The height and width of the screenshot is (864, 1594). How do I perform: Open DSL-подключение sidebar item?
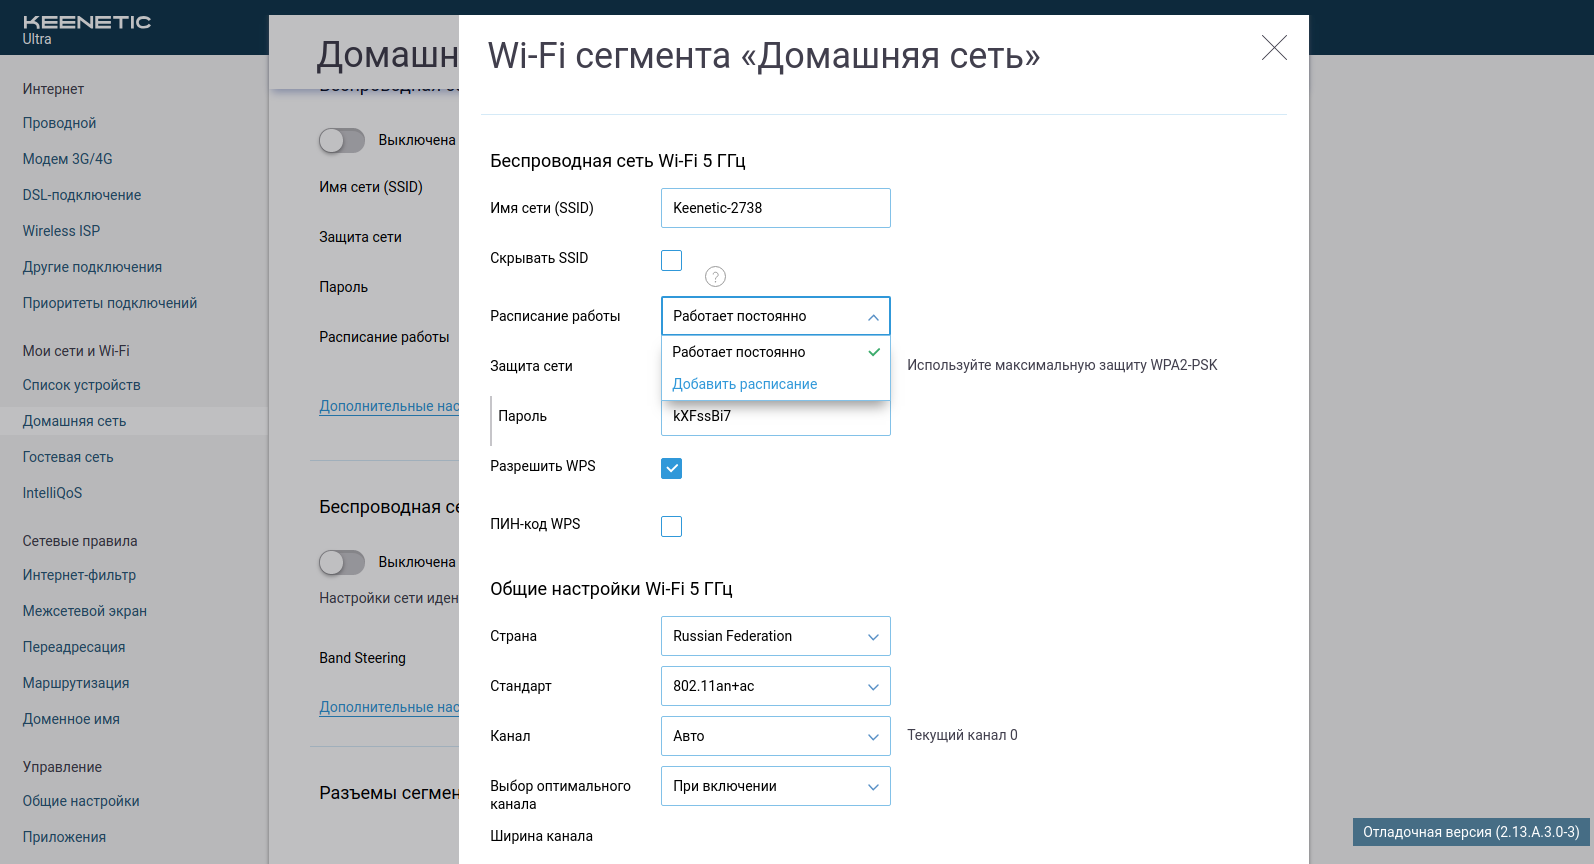tap(82, 195)
